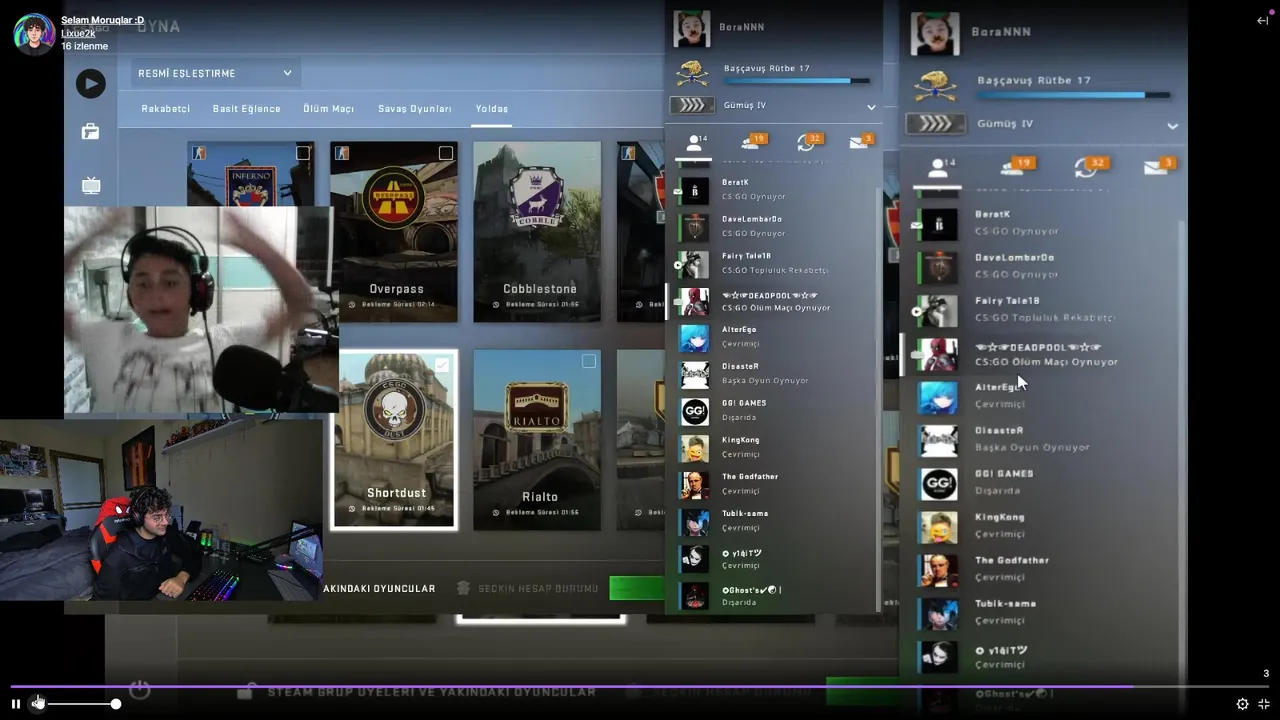Tick the Rialto map checkbox
The image size is (1280, 720).
[589, 361]
